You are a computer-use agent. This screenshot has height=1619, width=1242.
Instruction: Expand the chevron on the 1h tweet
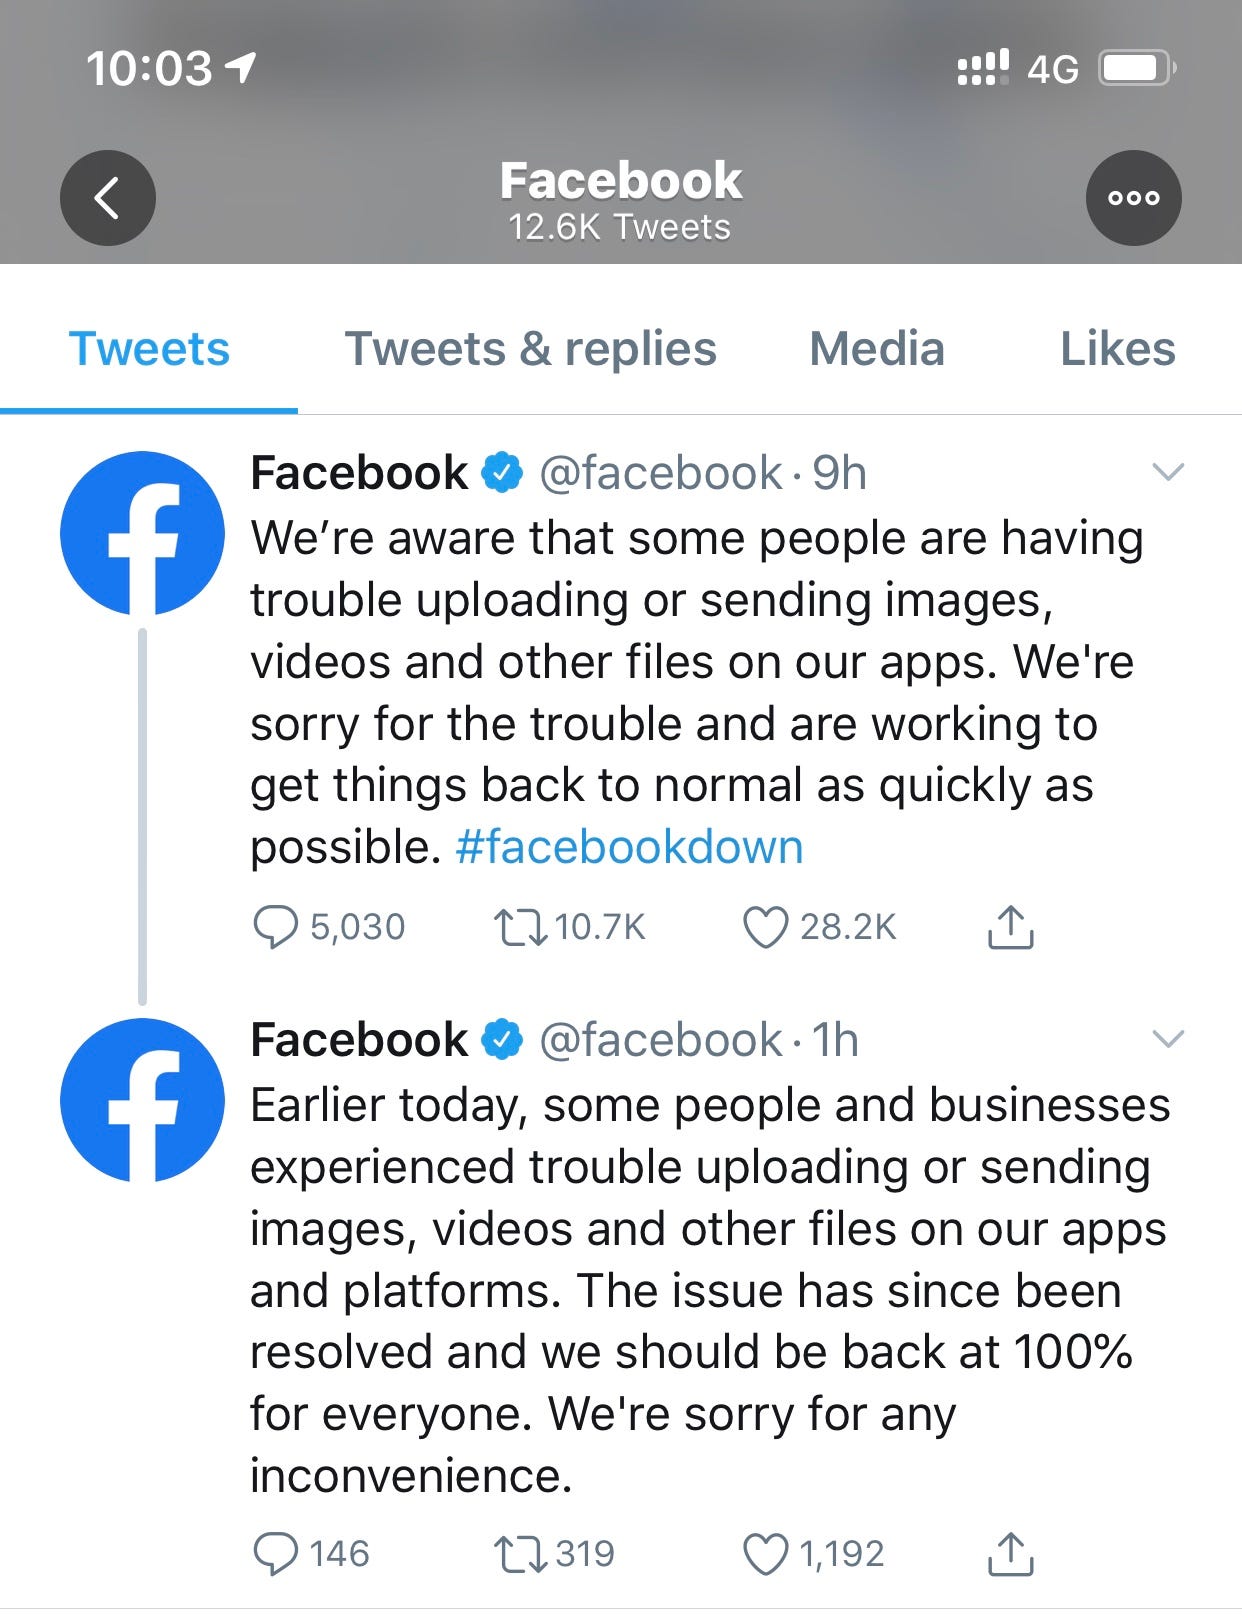click(1168, 1039)
